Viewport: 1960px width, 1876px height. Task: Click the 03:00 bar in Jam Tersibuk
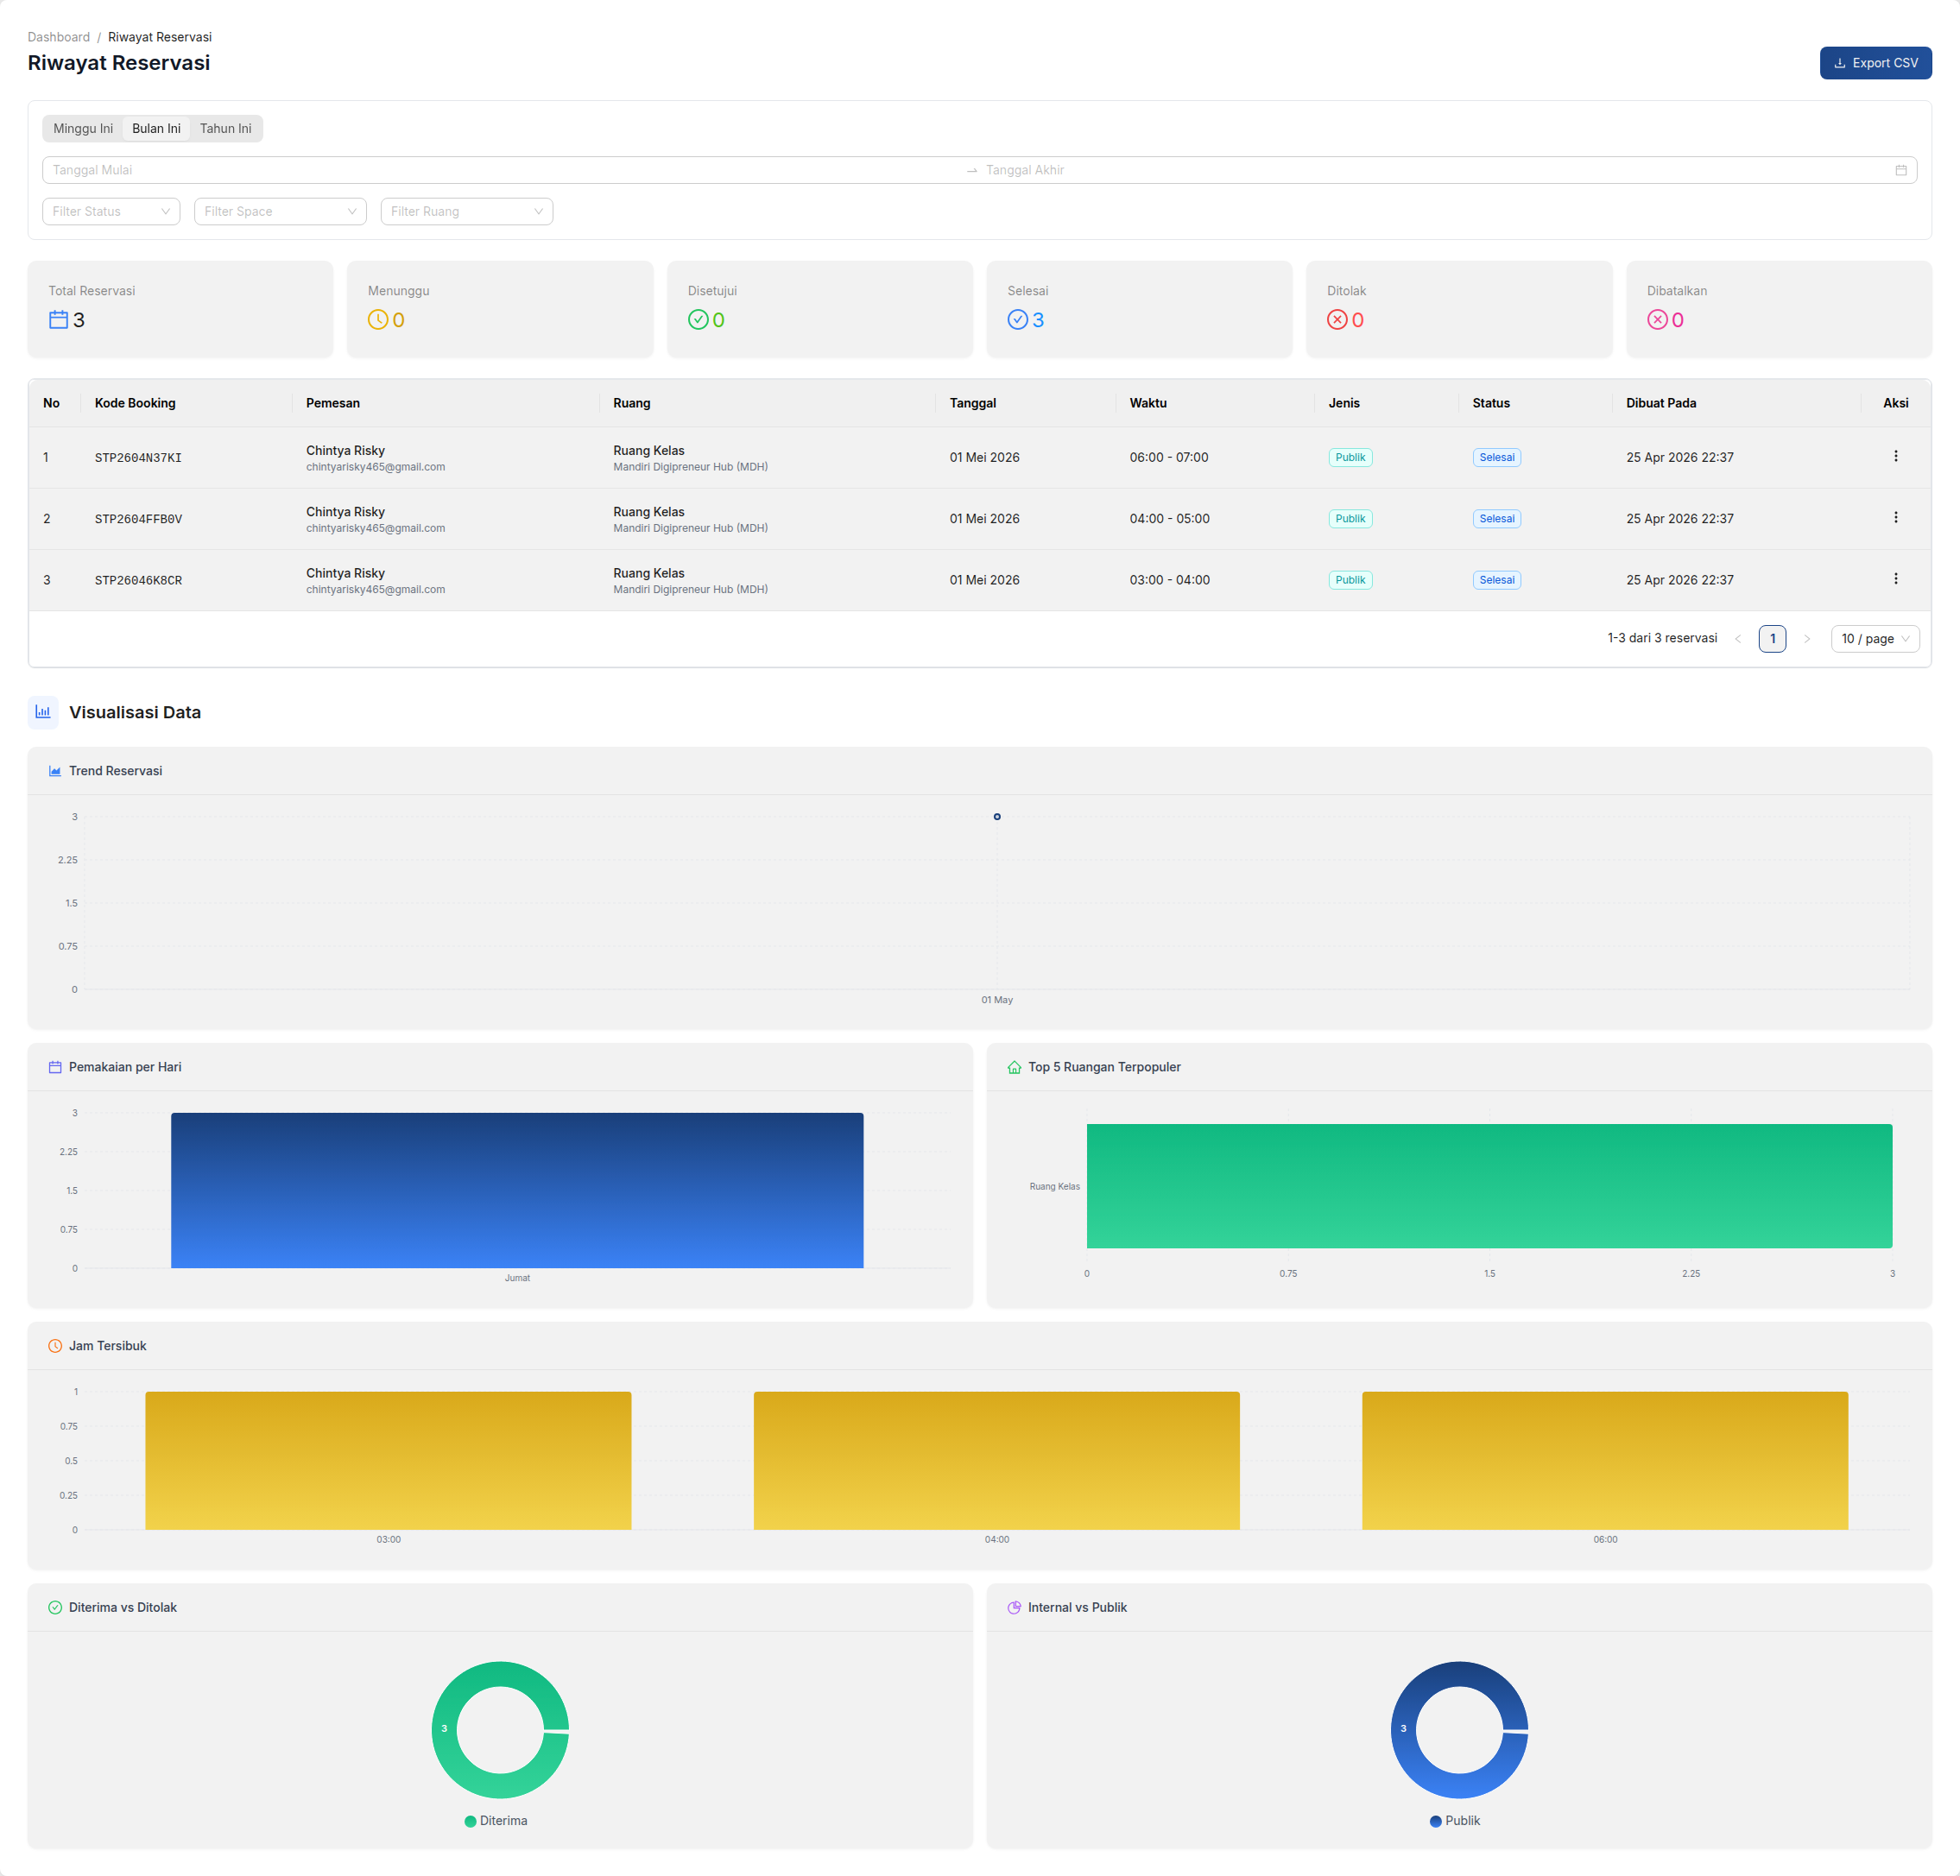[388, 1461]
